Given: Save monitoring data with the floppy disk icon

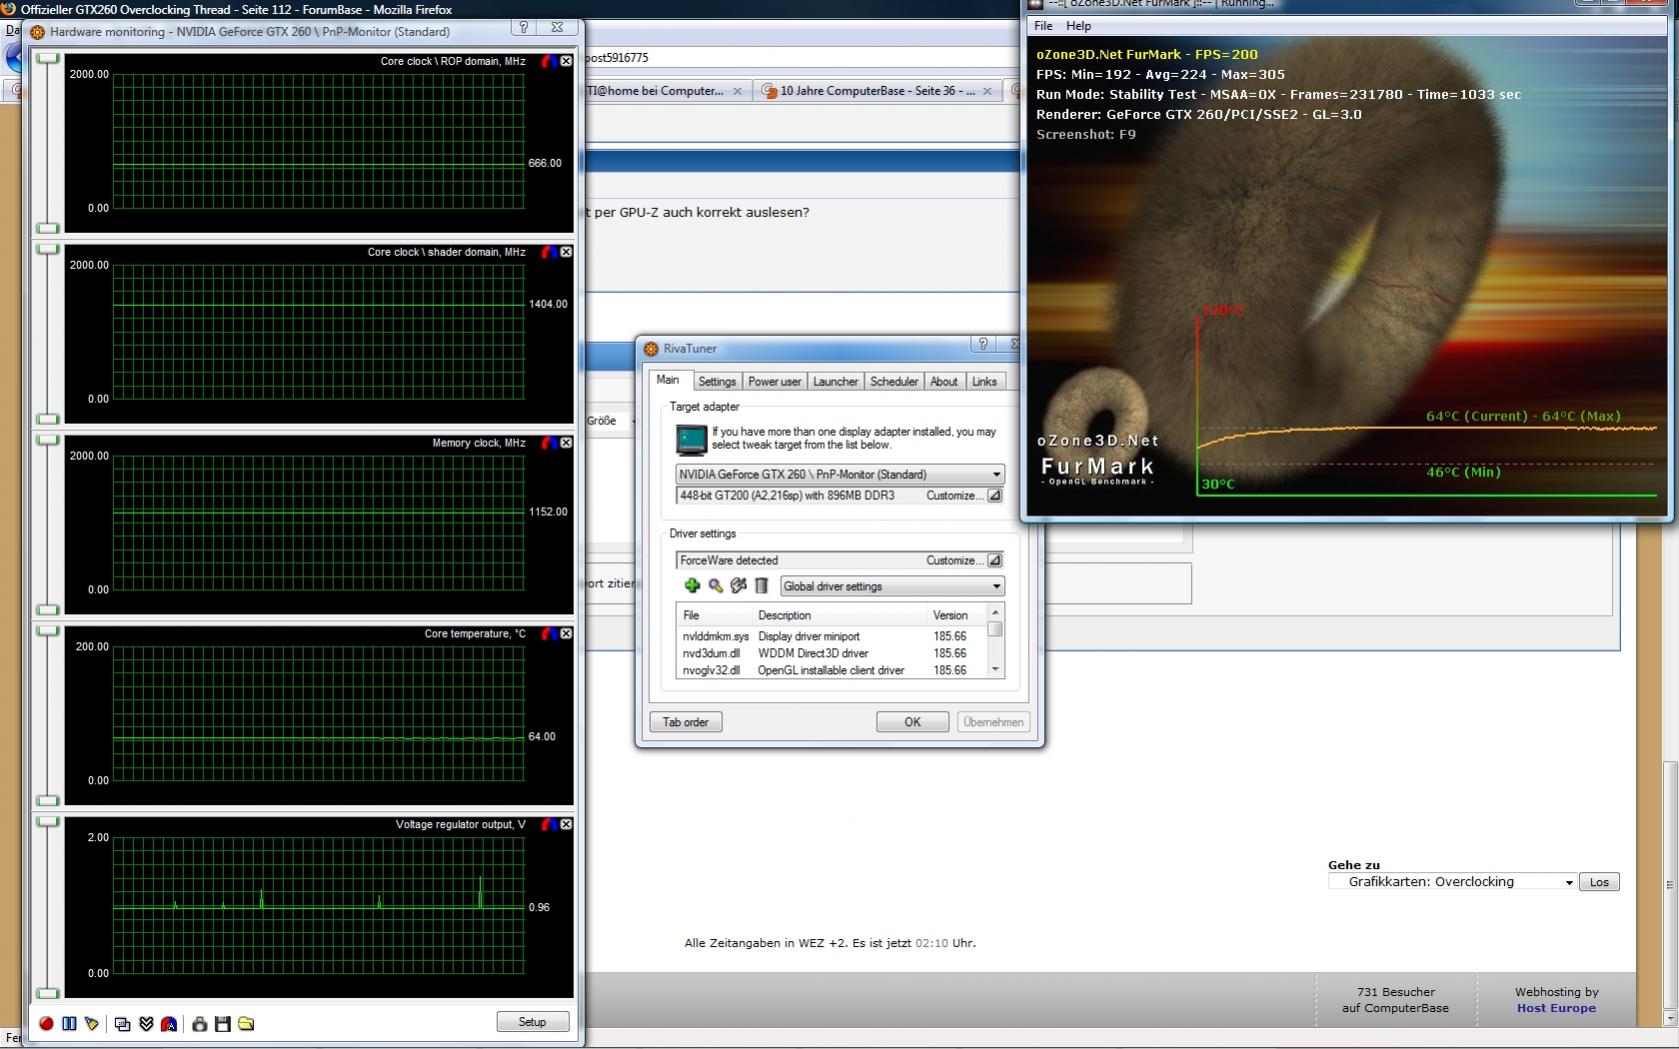Looking at the screenshot, I should point(222,1023).
